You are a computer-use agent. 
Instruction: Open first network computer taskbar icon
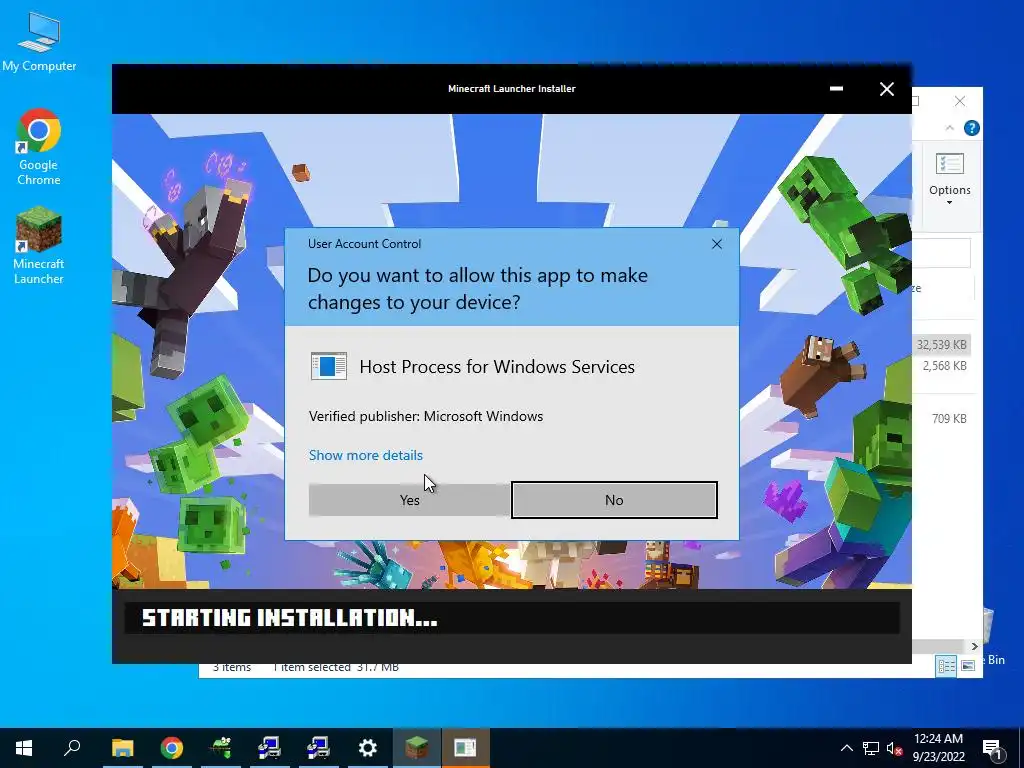point(269,748)
